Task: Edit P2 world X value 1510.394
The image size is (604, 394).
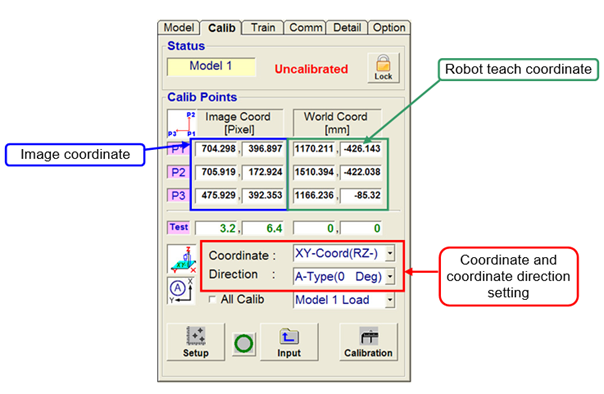Action: pos(314,172)
